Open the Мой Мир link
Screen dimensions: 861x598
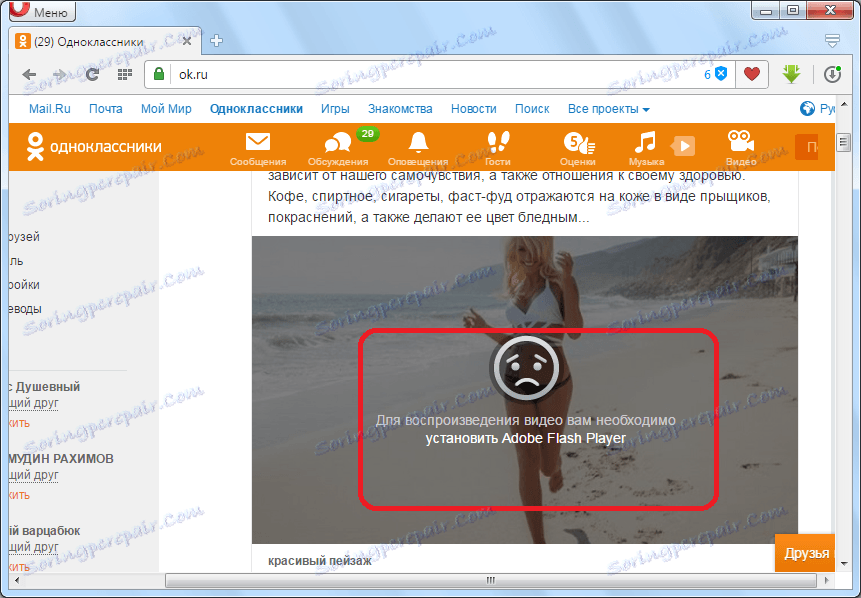[x=166, y=109]
